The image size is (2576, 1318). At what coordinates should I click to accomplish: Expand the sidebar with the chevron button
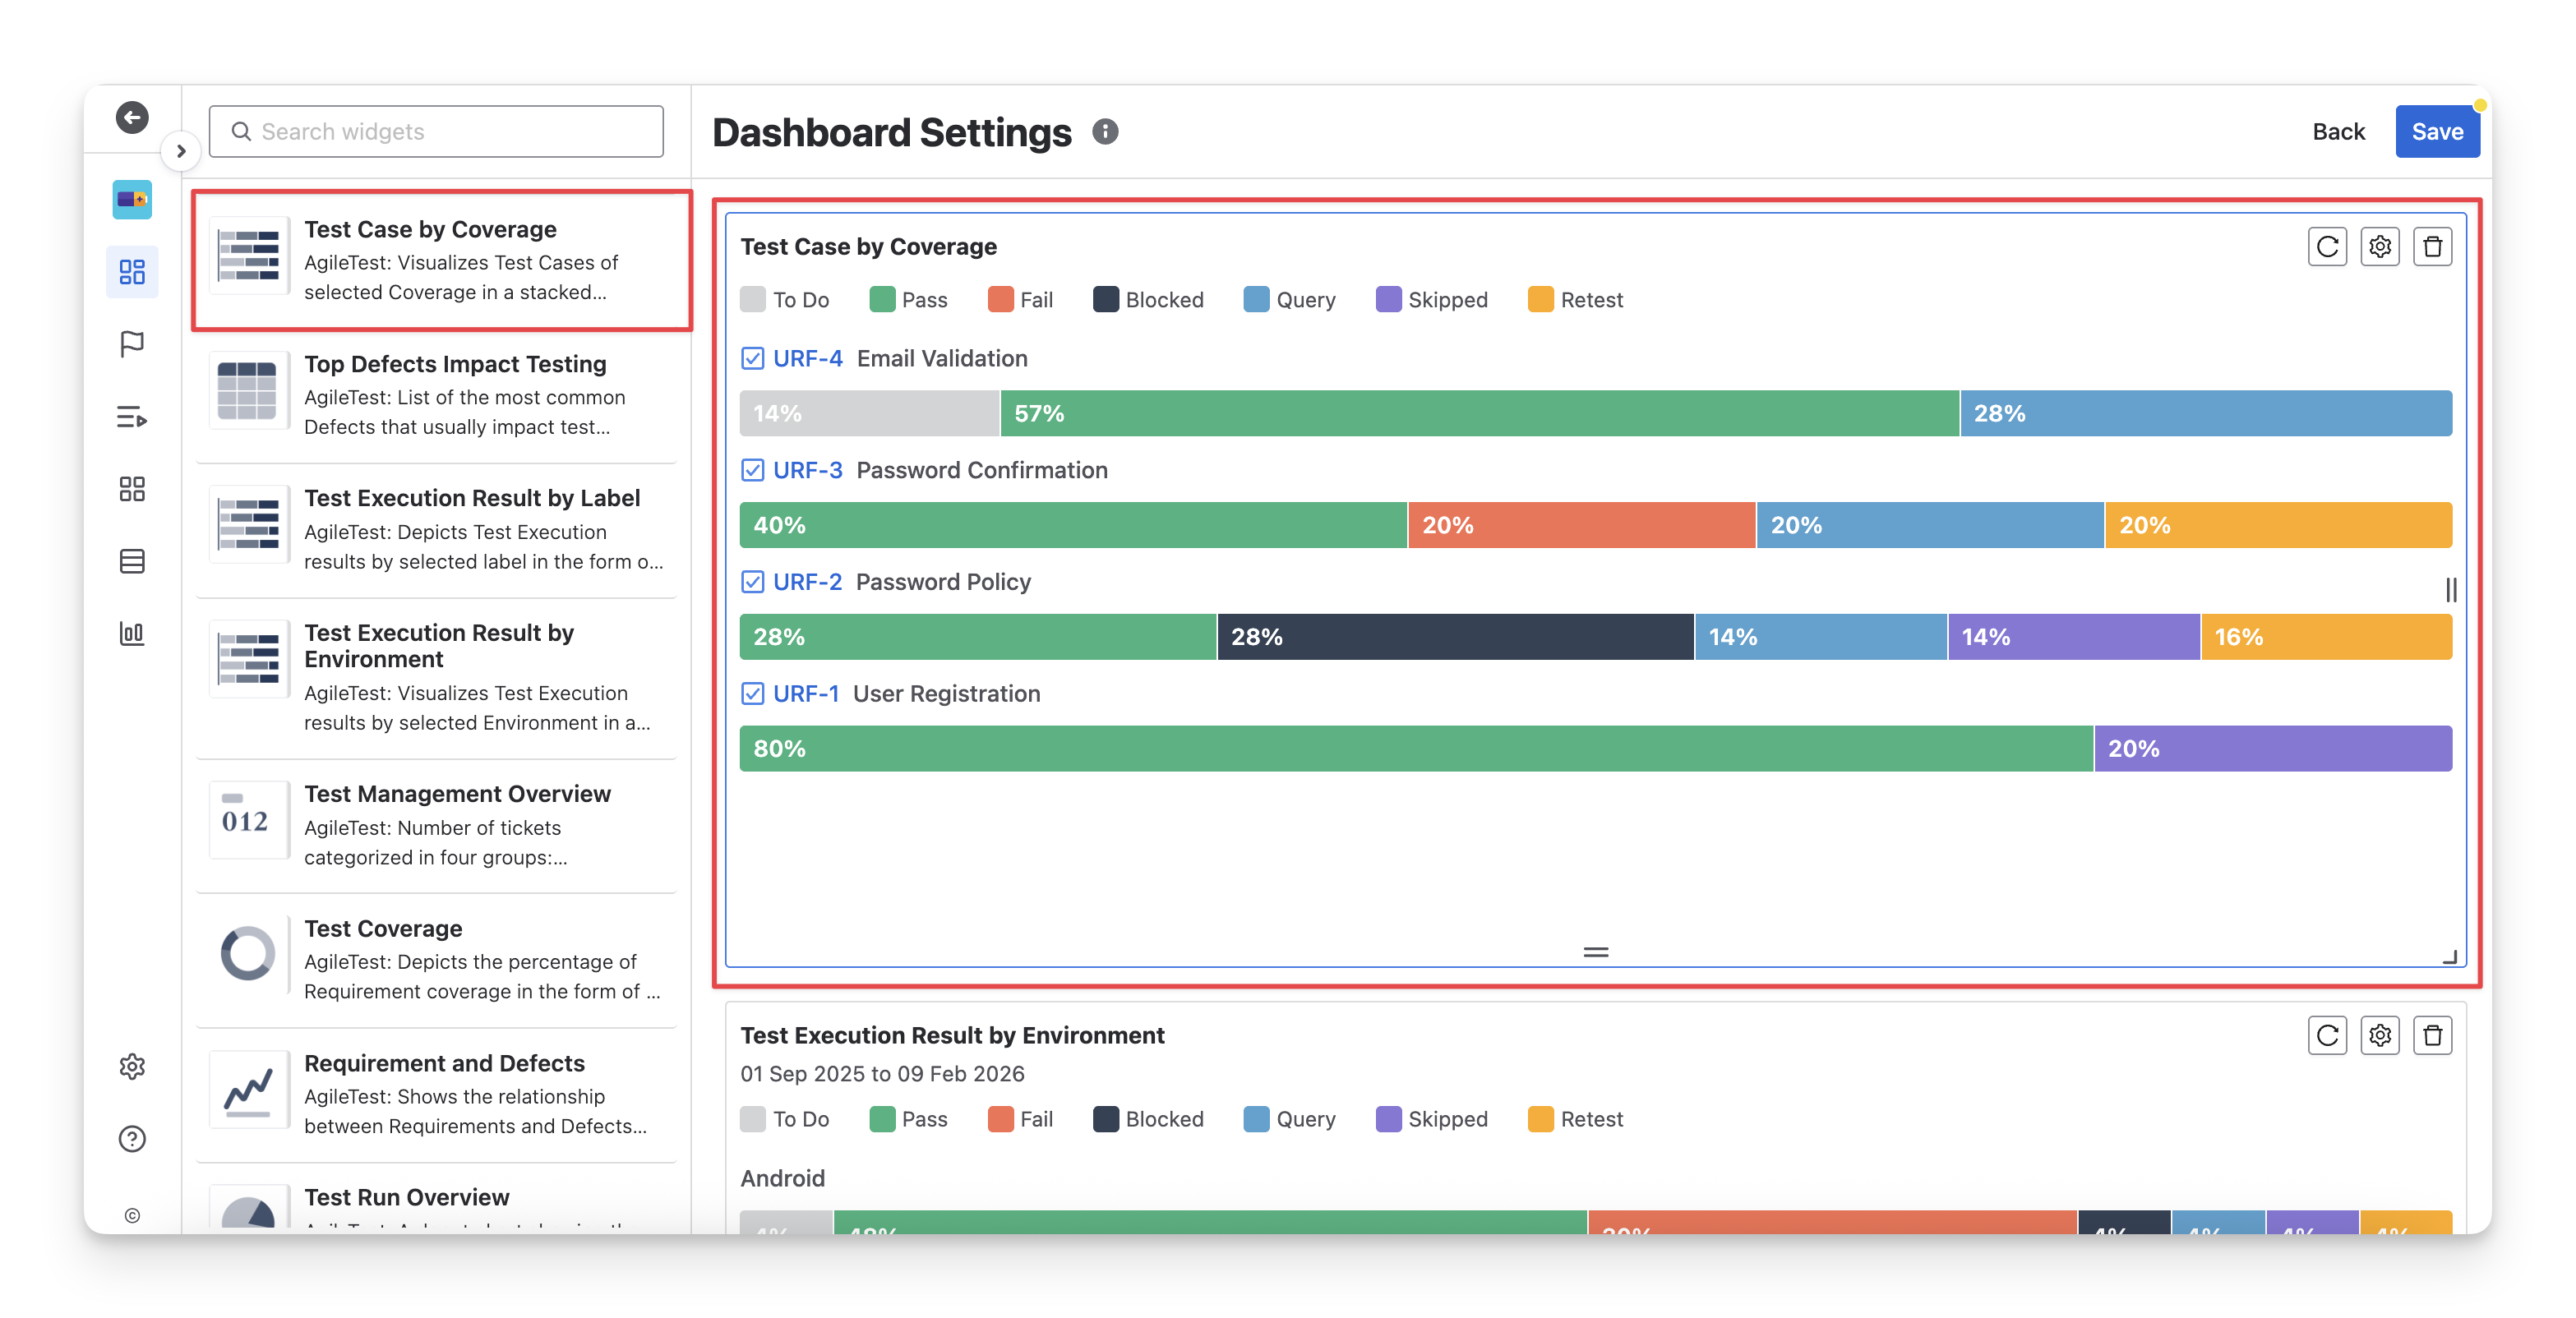point(181,151)
